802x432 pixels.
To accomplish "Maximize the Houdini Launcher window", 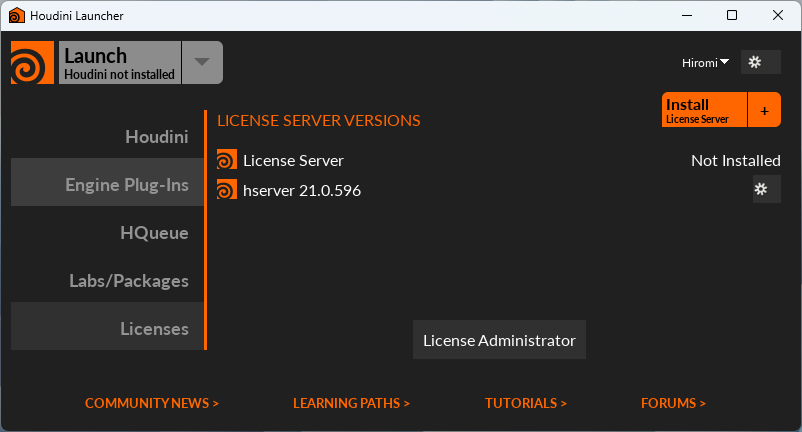I will point(732,15).
